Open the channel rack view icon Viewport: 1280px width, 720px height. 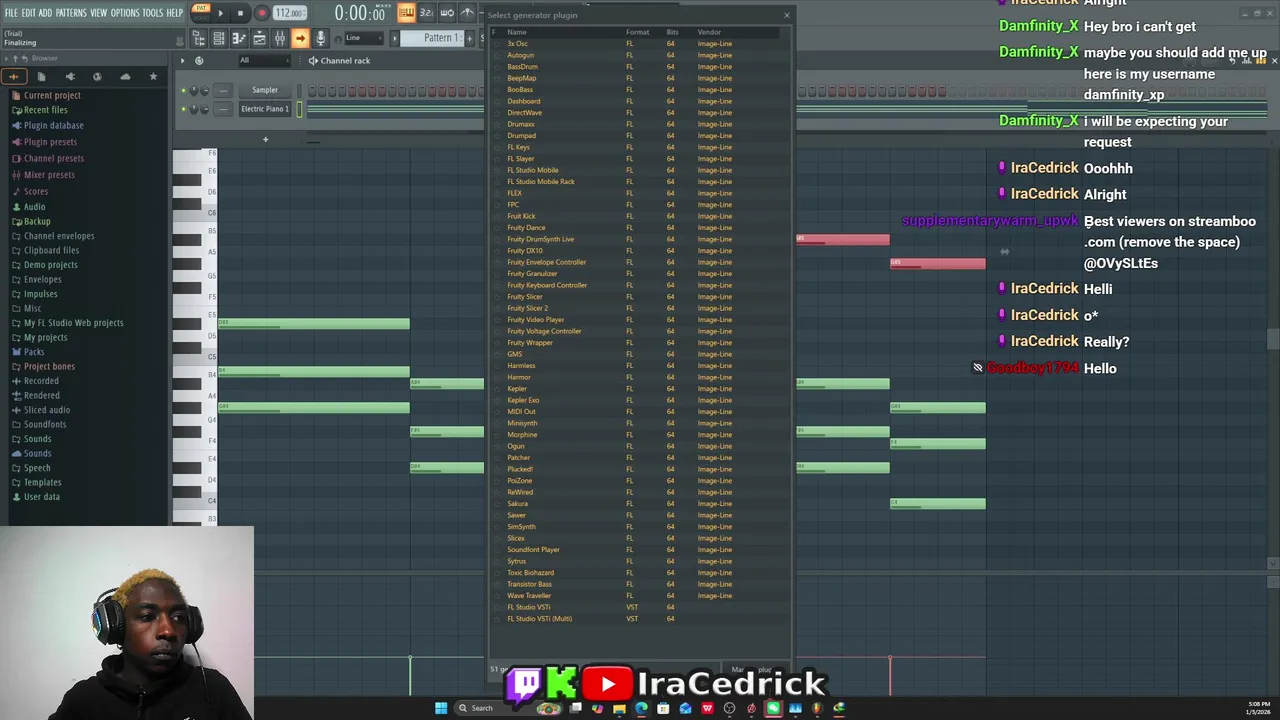(219, 38)
